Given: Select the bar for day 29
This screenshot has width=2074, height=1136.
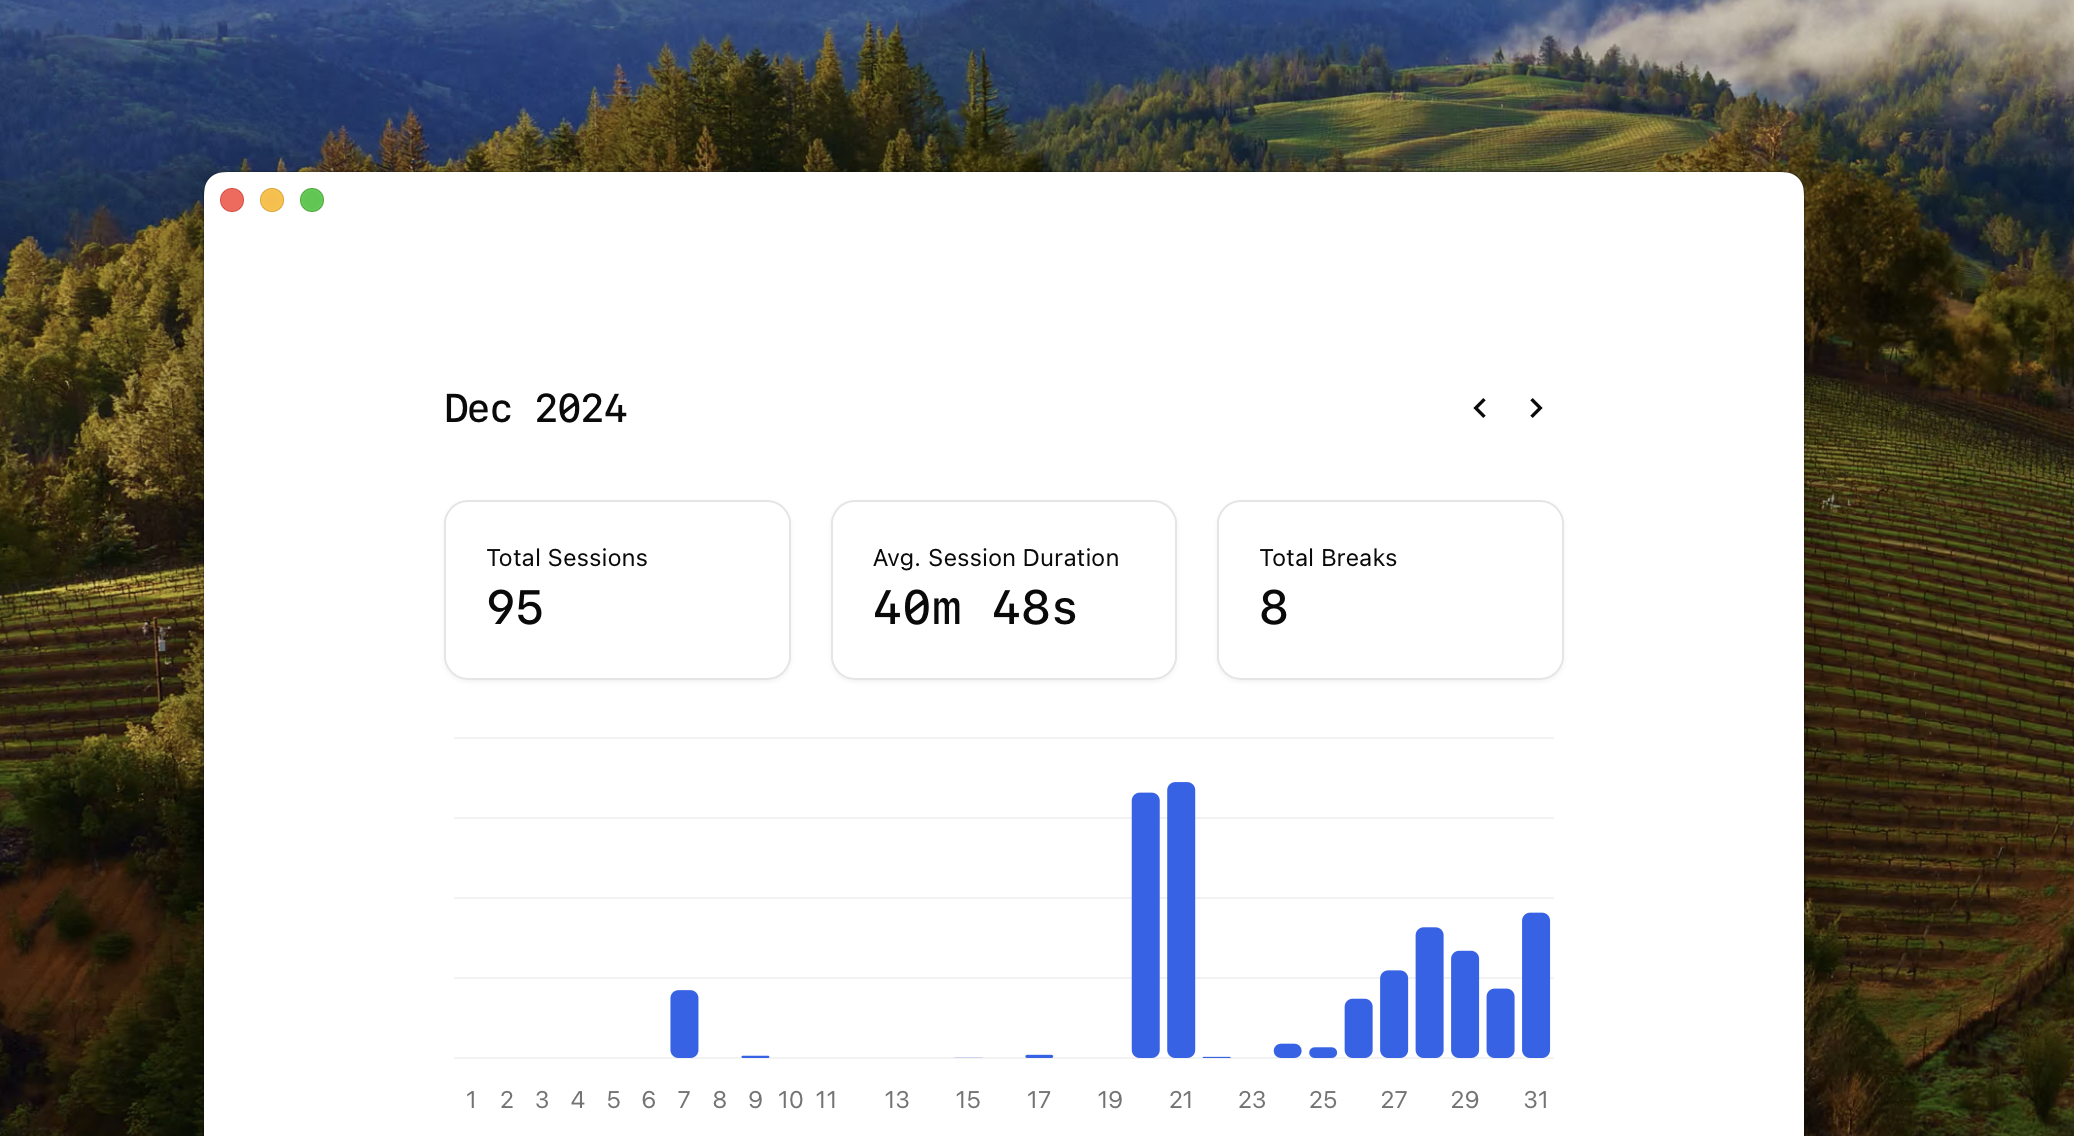Looking at the screenshot, I should tap(1465, 1003).
